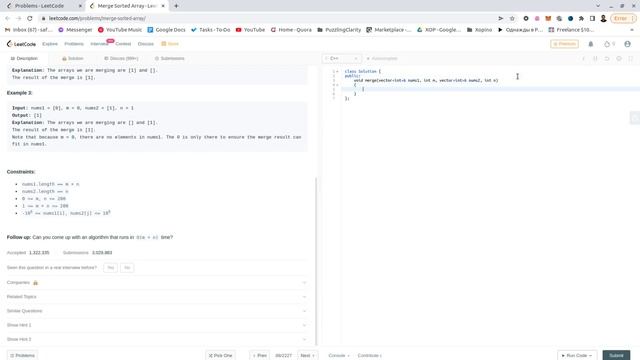Reset code to default with the revert icon
The image size is (640, 360).
click(x=607, y=58)
